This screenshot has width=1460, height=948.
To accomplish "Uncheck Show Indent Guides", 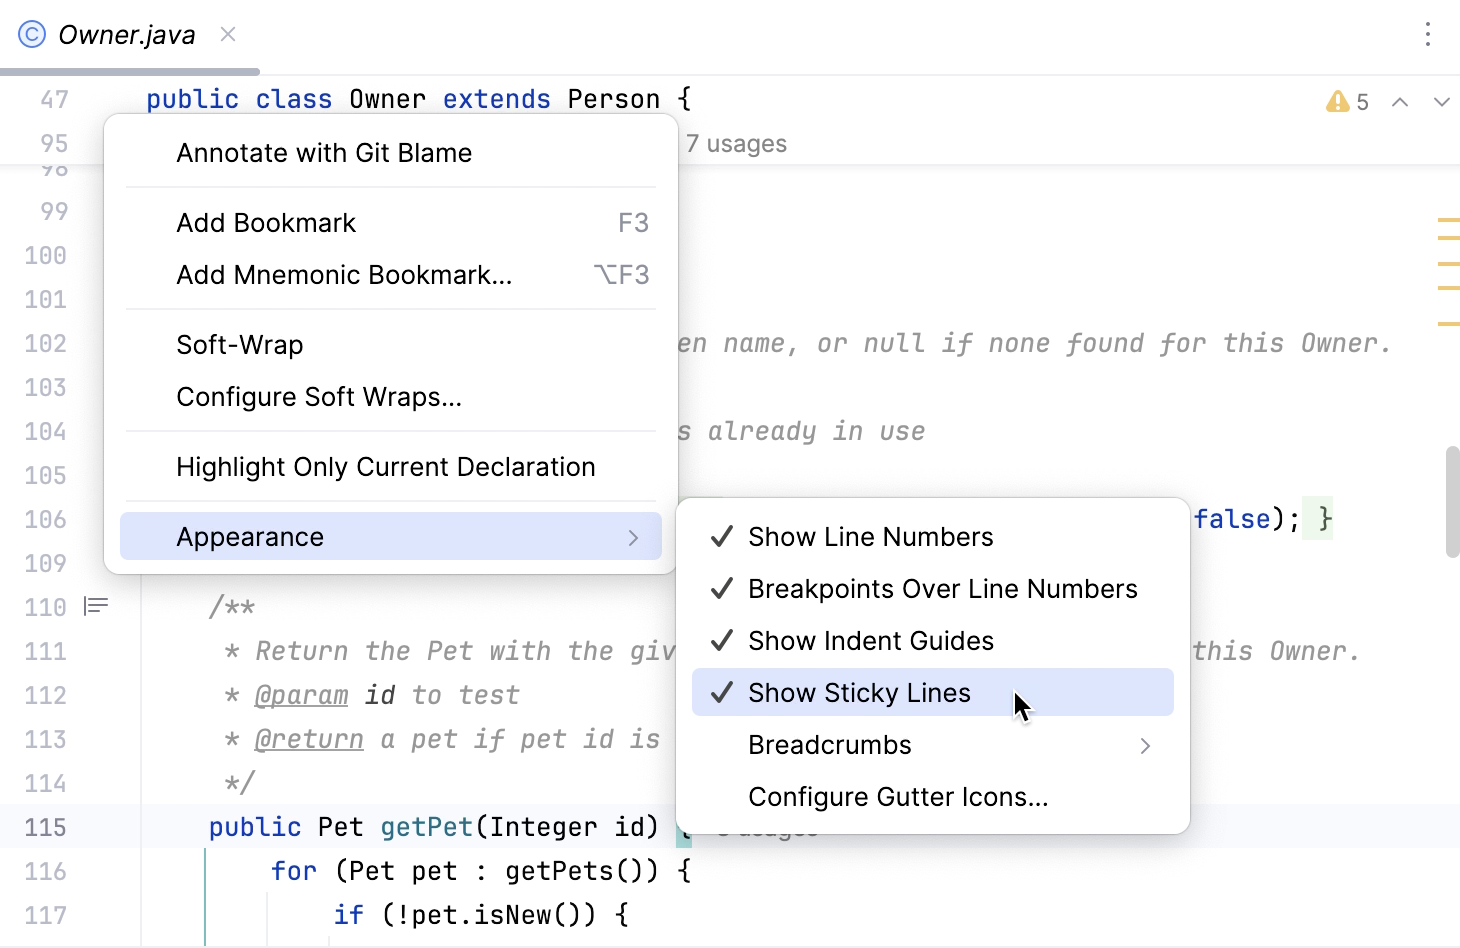I will pos(870,641).
